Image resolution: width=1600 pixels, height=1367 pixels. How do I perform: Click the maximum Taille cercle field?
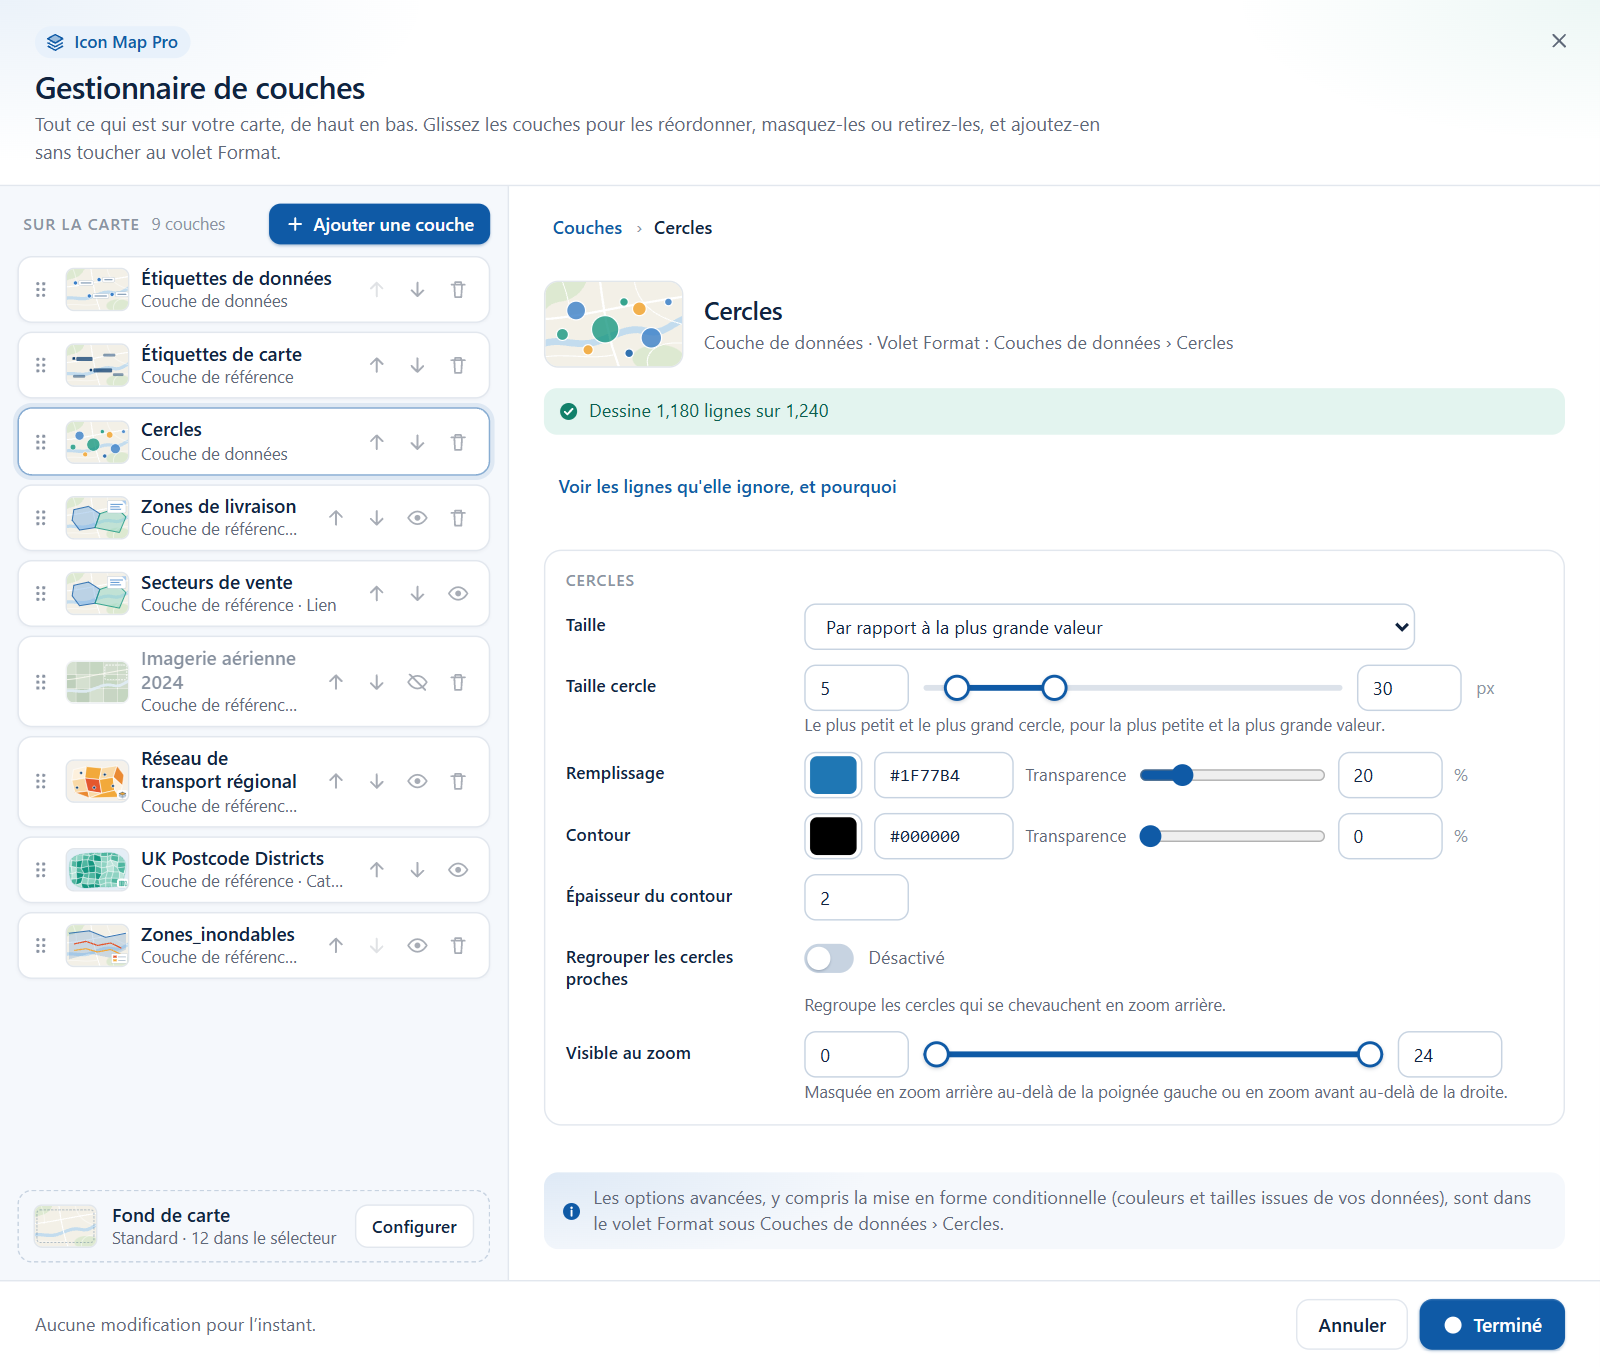(1409, 688)
